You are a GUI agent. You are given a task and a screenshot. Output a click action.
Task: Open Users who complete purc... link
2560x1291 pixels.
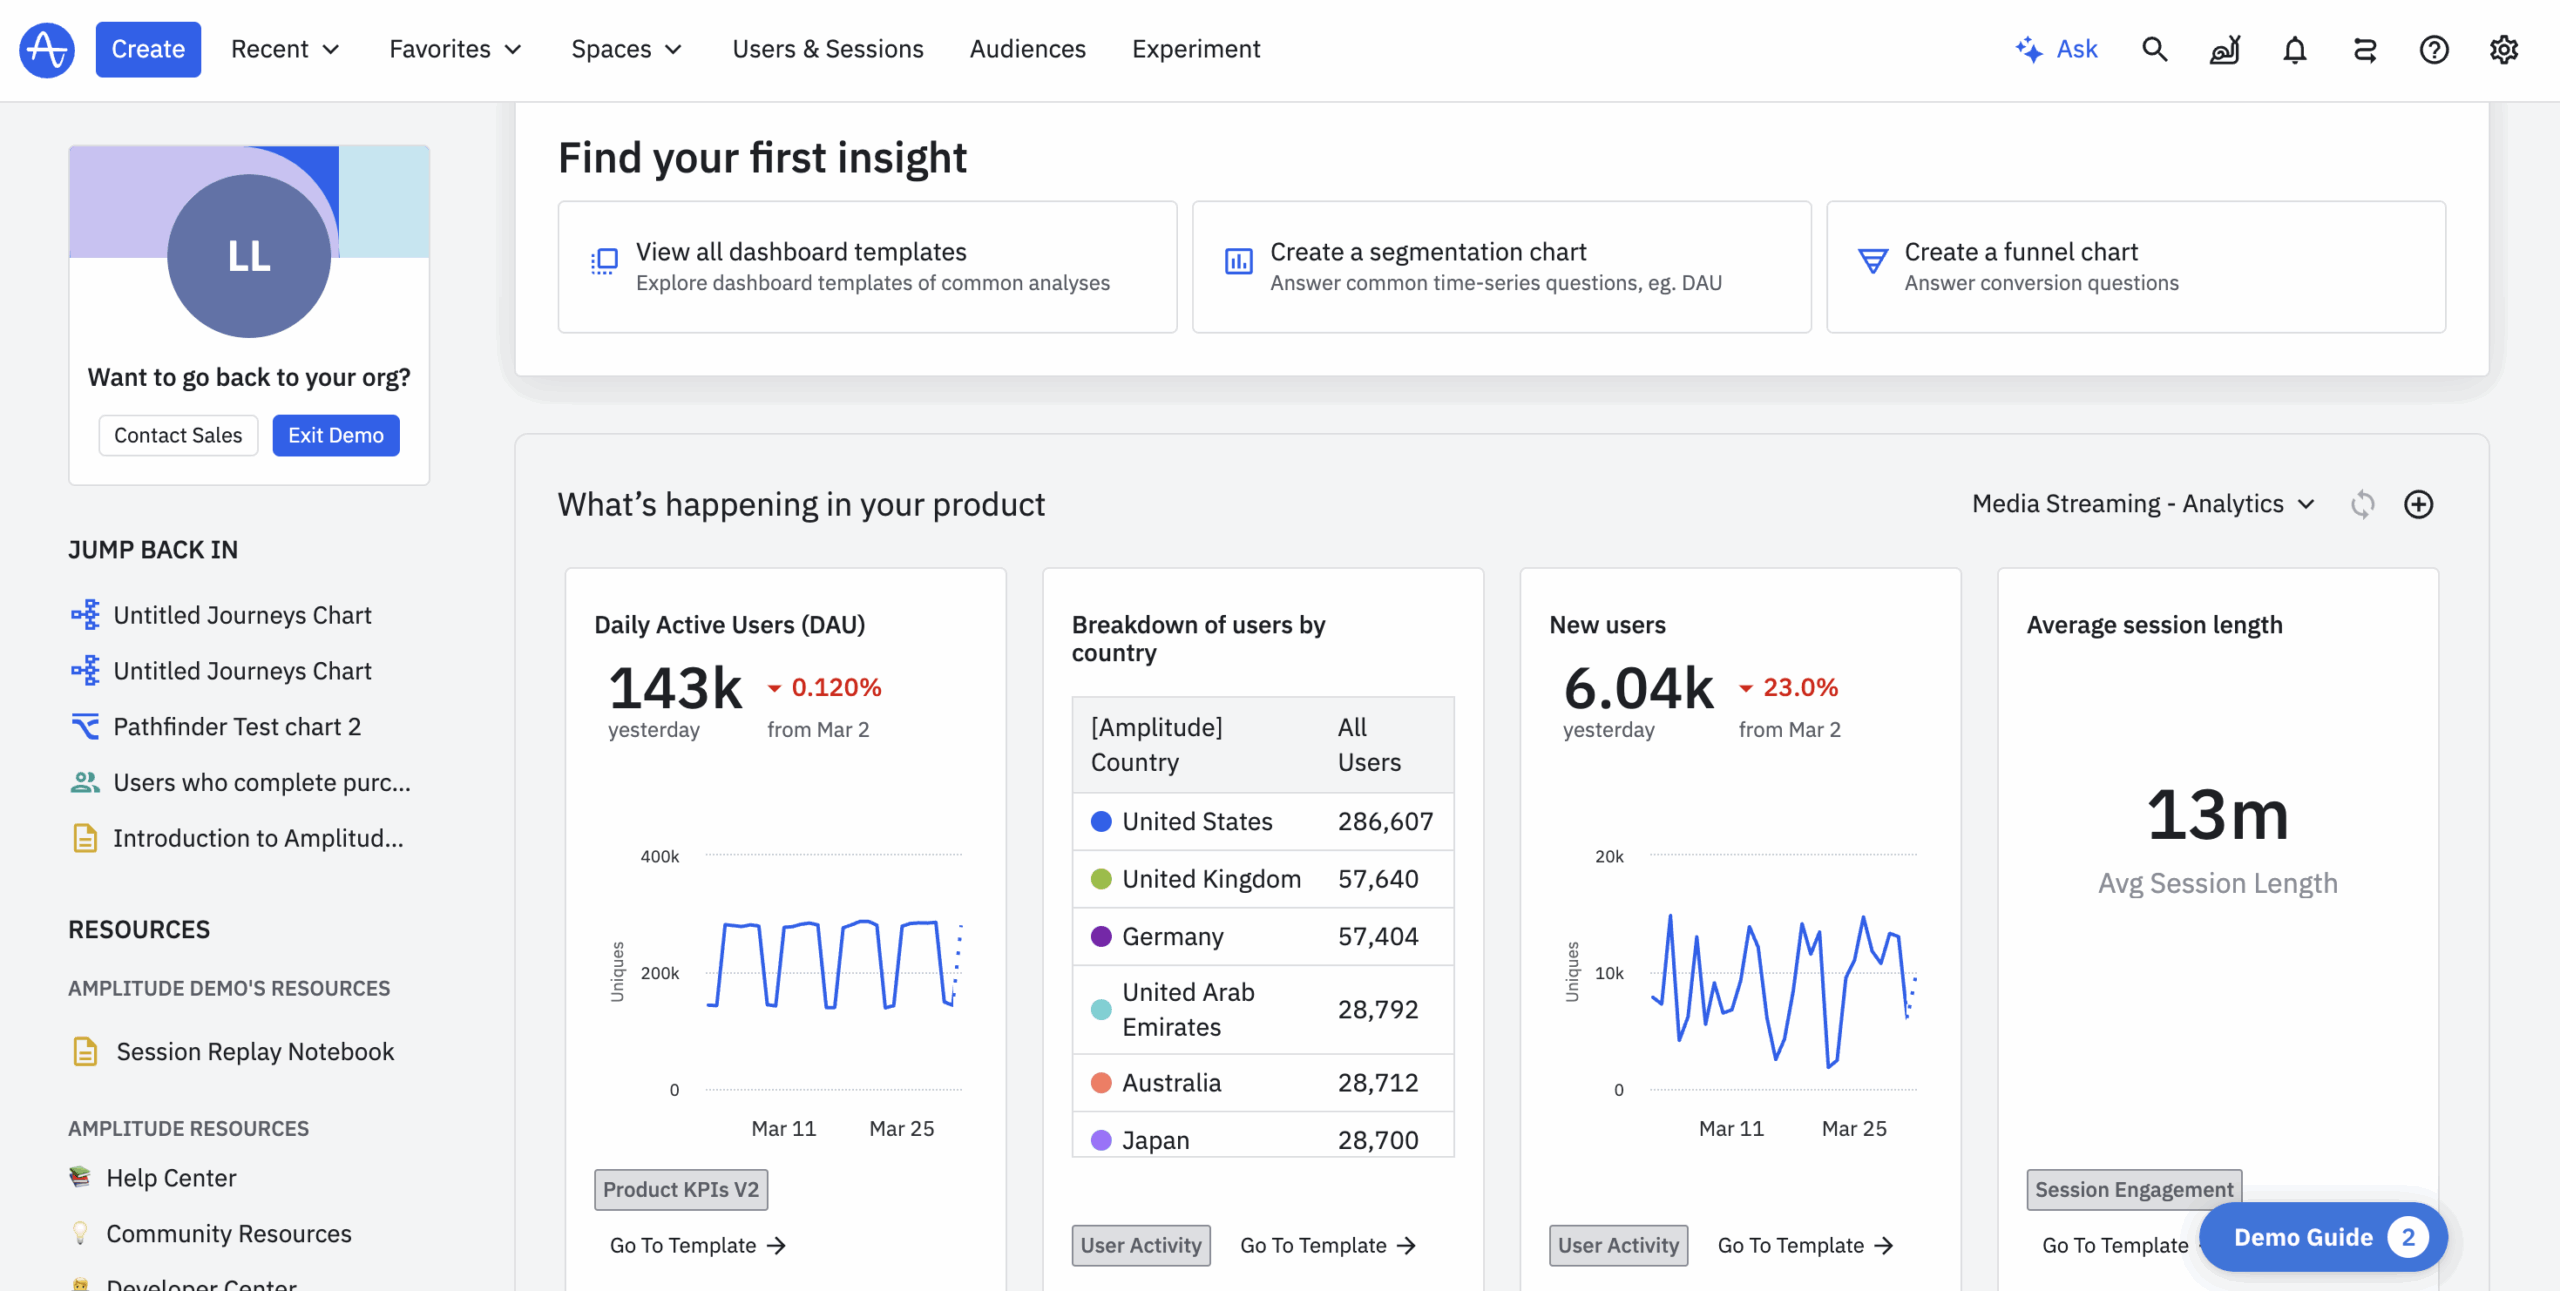click(x=262, y=782)
